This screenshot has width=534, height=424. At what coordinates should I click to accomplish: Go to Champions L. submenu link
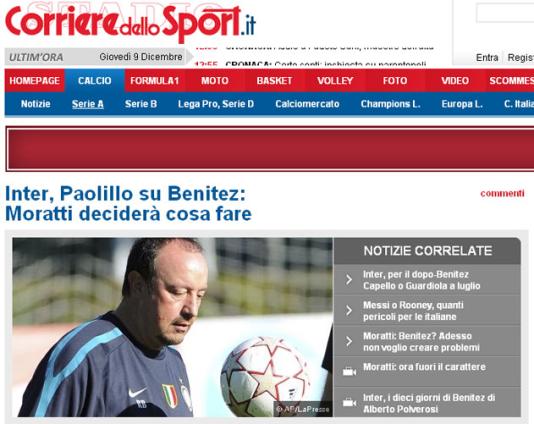[x=390, y=104]
